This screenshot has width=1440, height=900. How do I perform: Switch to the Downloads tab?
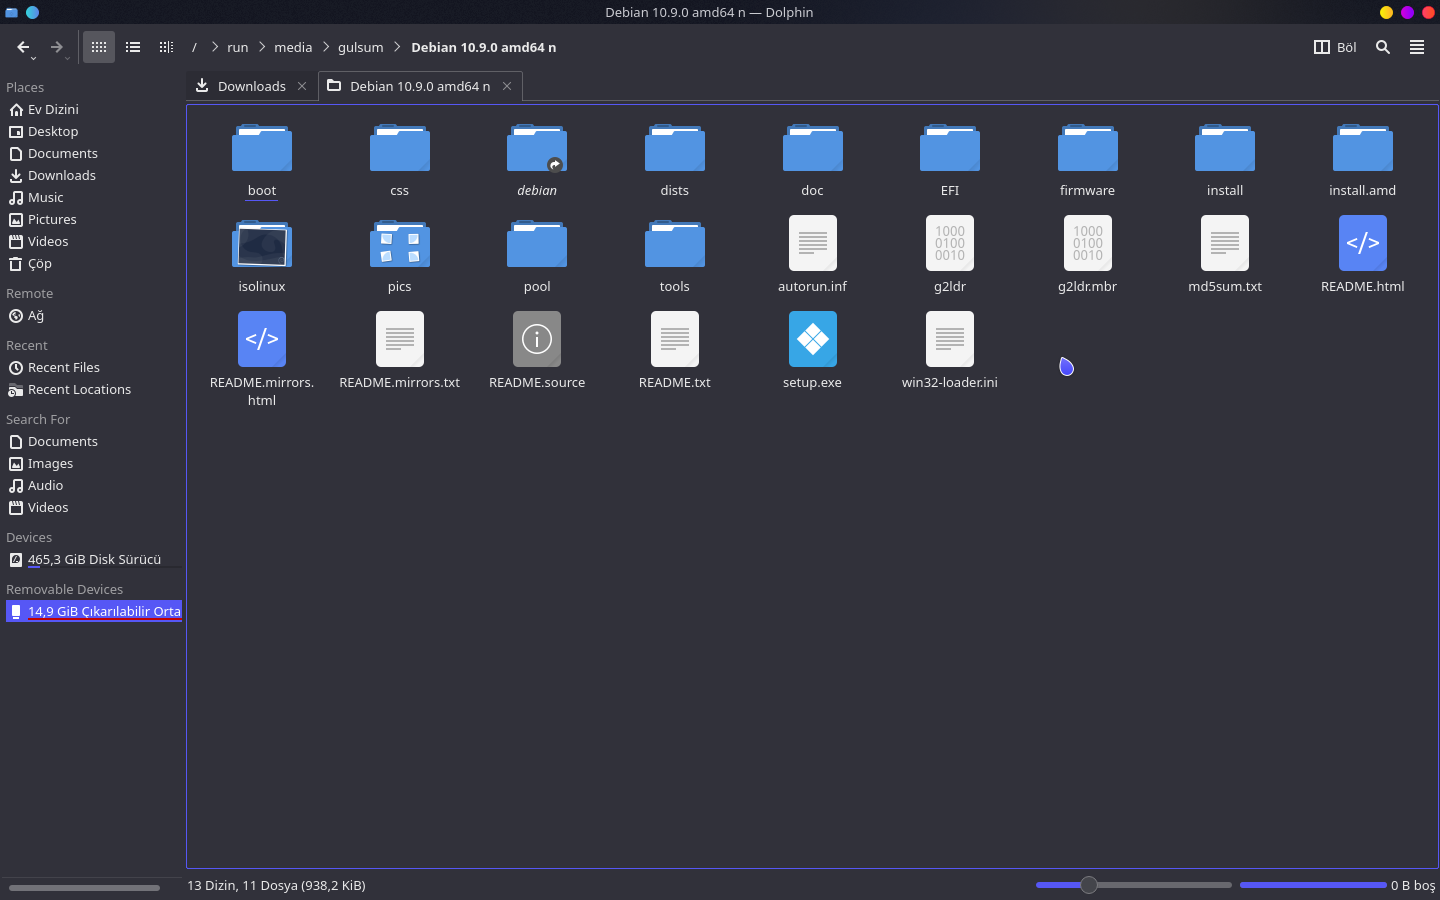pyautogui.click(x=251, y=86)
